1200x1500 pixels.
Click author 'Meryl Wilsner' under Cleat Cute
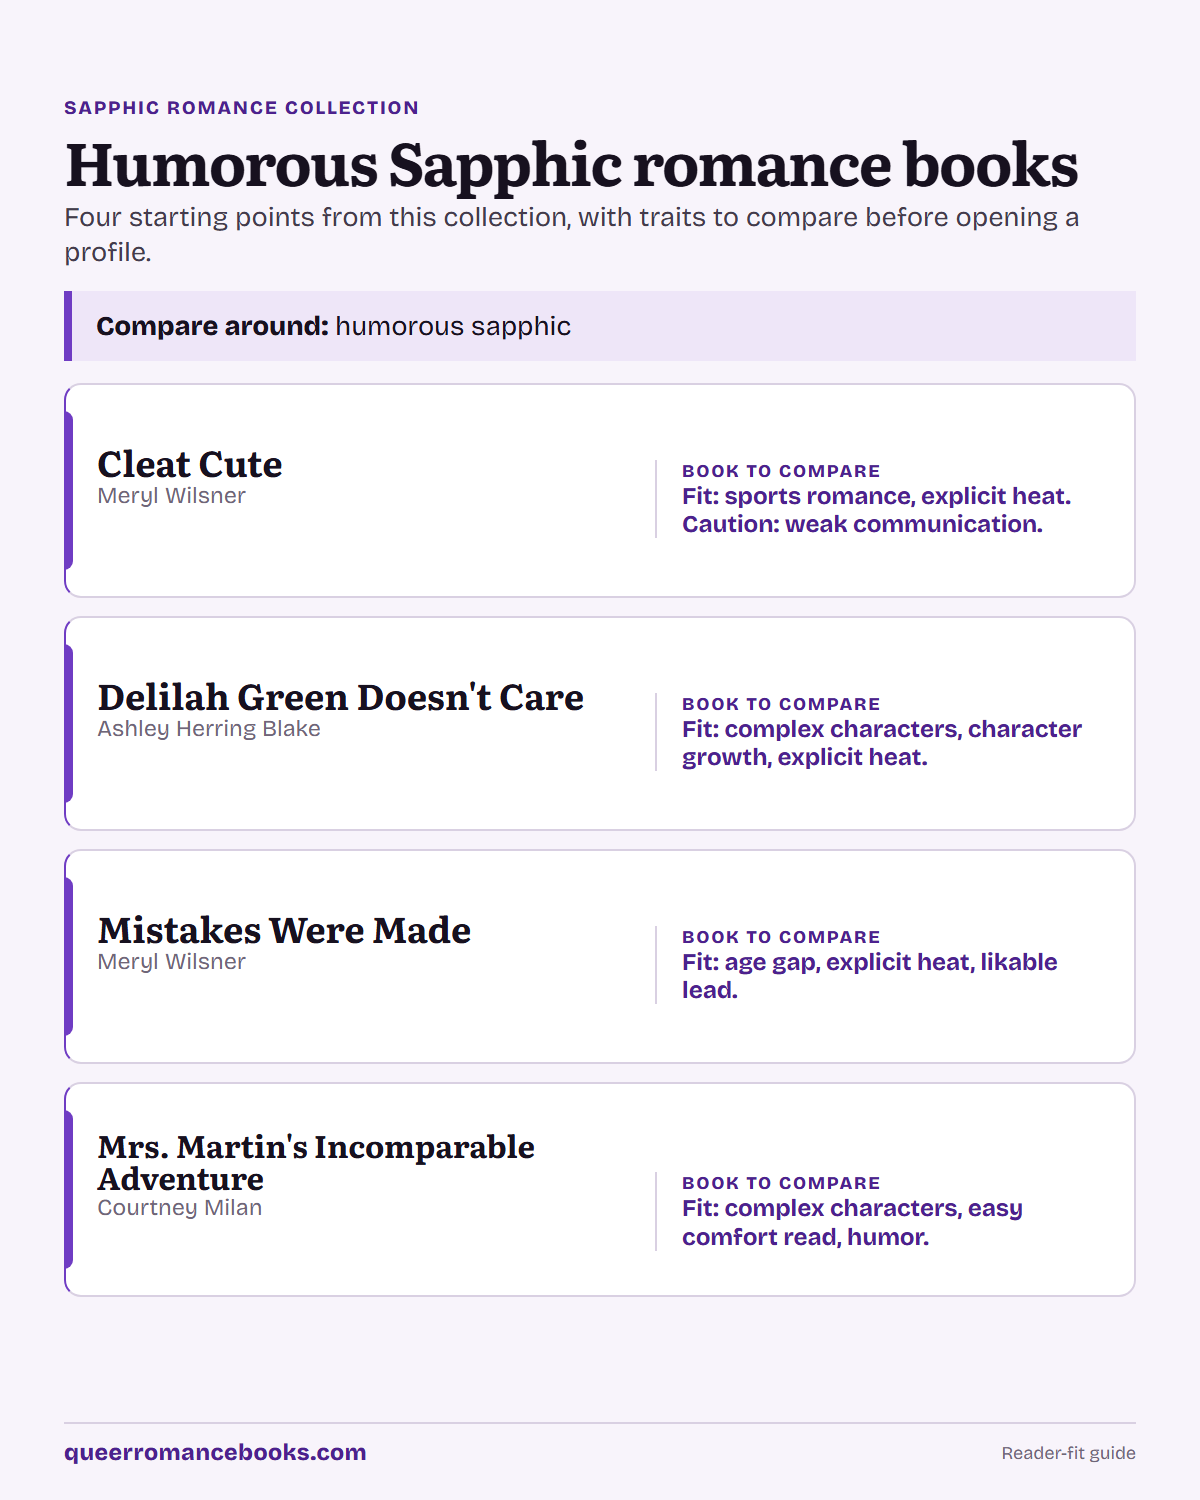coord(171,496)
